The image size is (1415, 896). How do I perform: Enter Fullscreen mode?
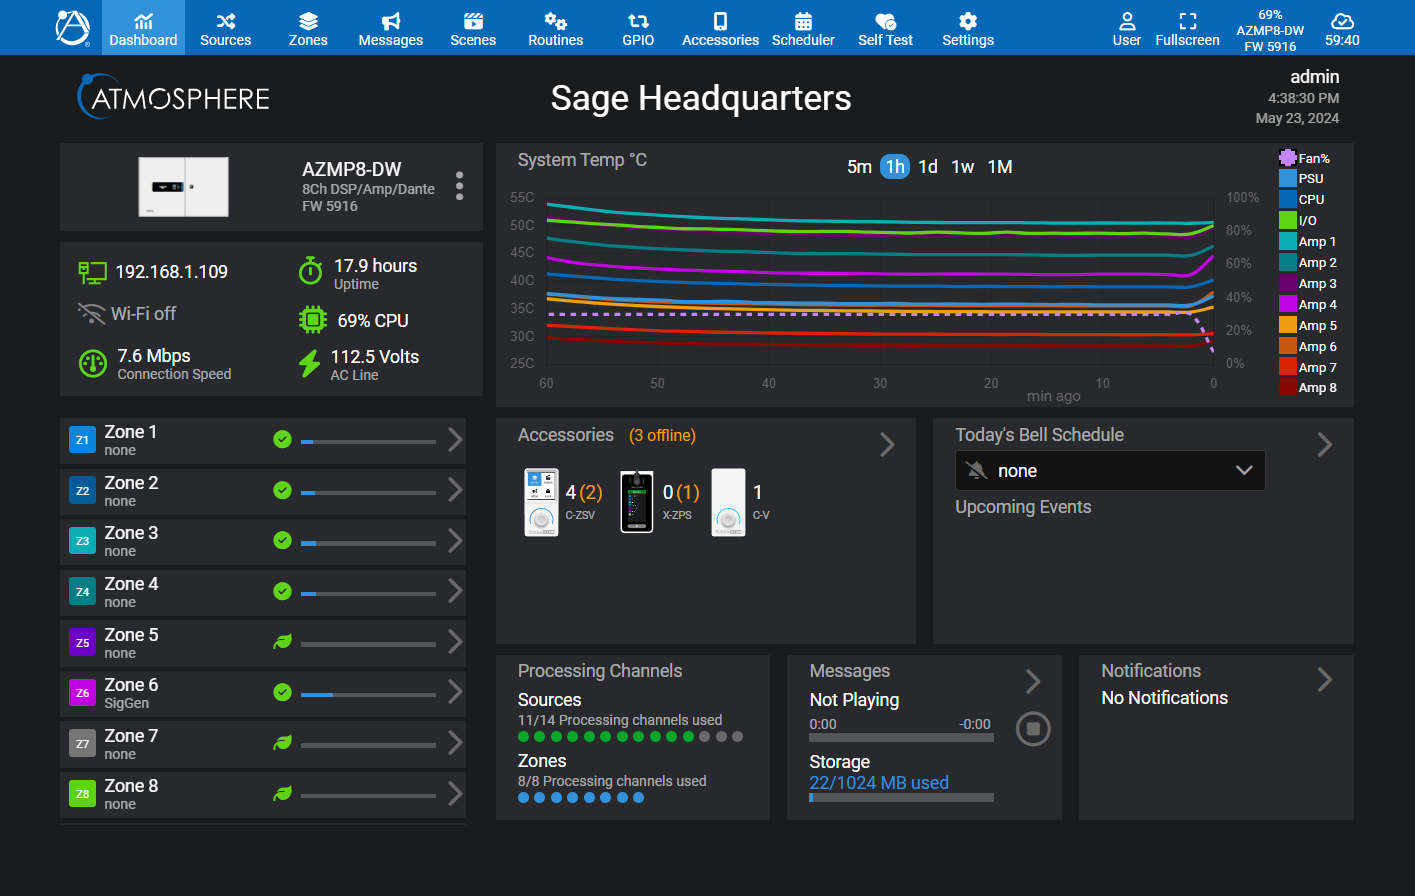[1186, 27]
